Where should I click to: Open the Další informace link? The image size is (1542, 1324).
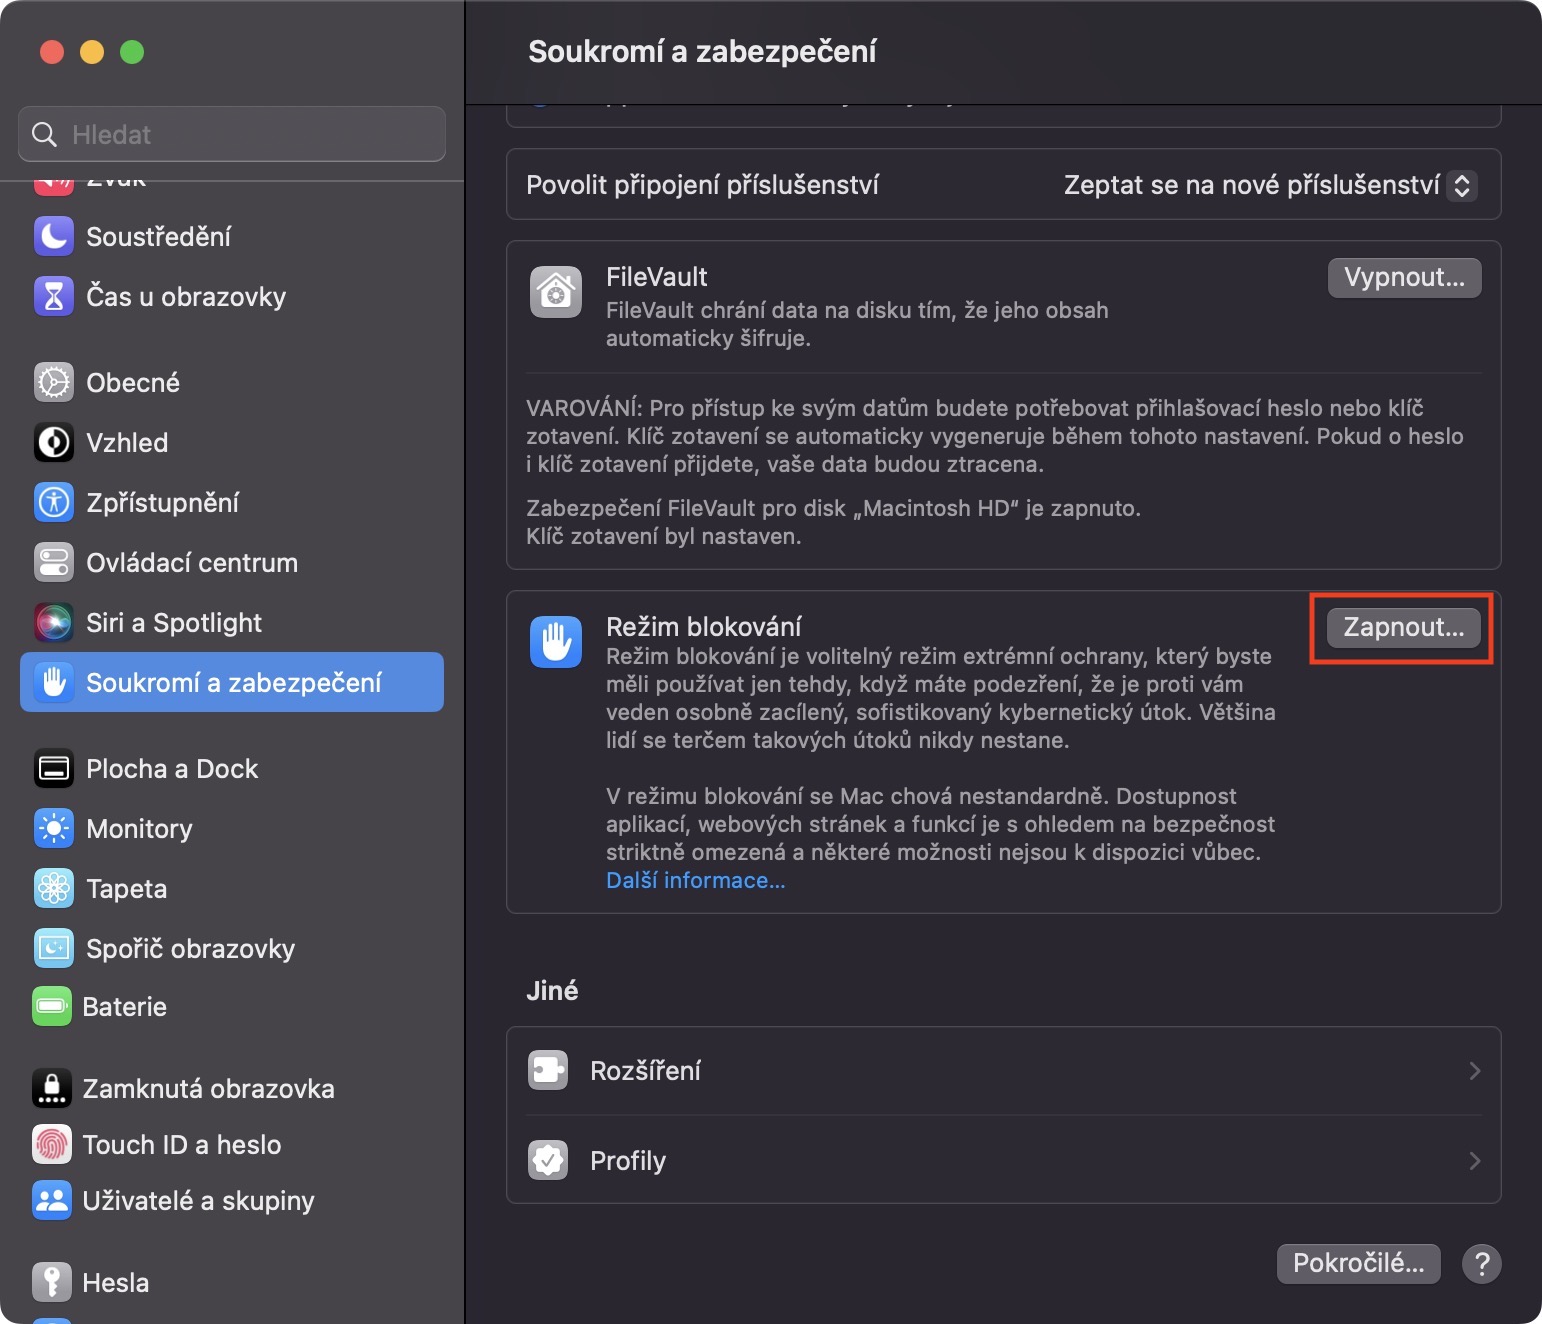(696, 881)
